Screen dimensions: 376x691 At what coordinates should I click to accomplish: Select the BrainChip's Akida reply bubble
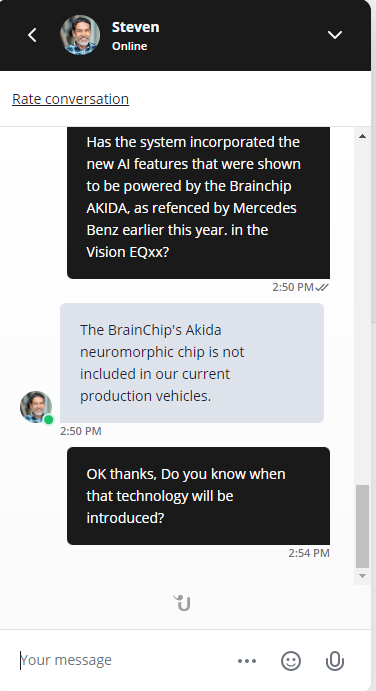[192, 363]
